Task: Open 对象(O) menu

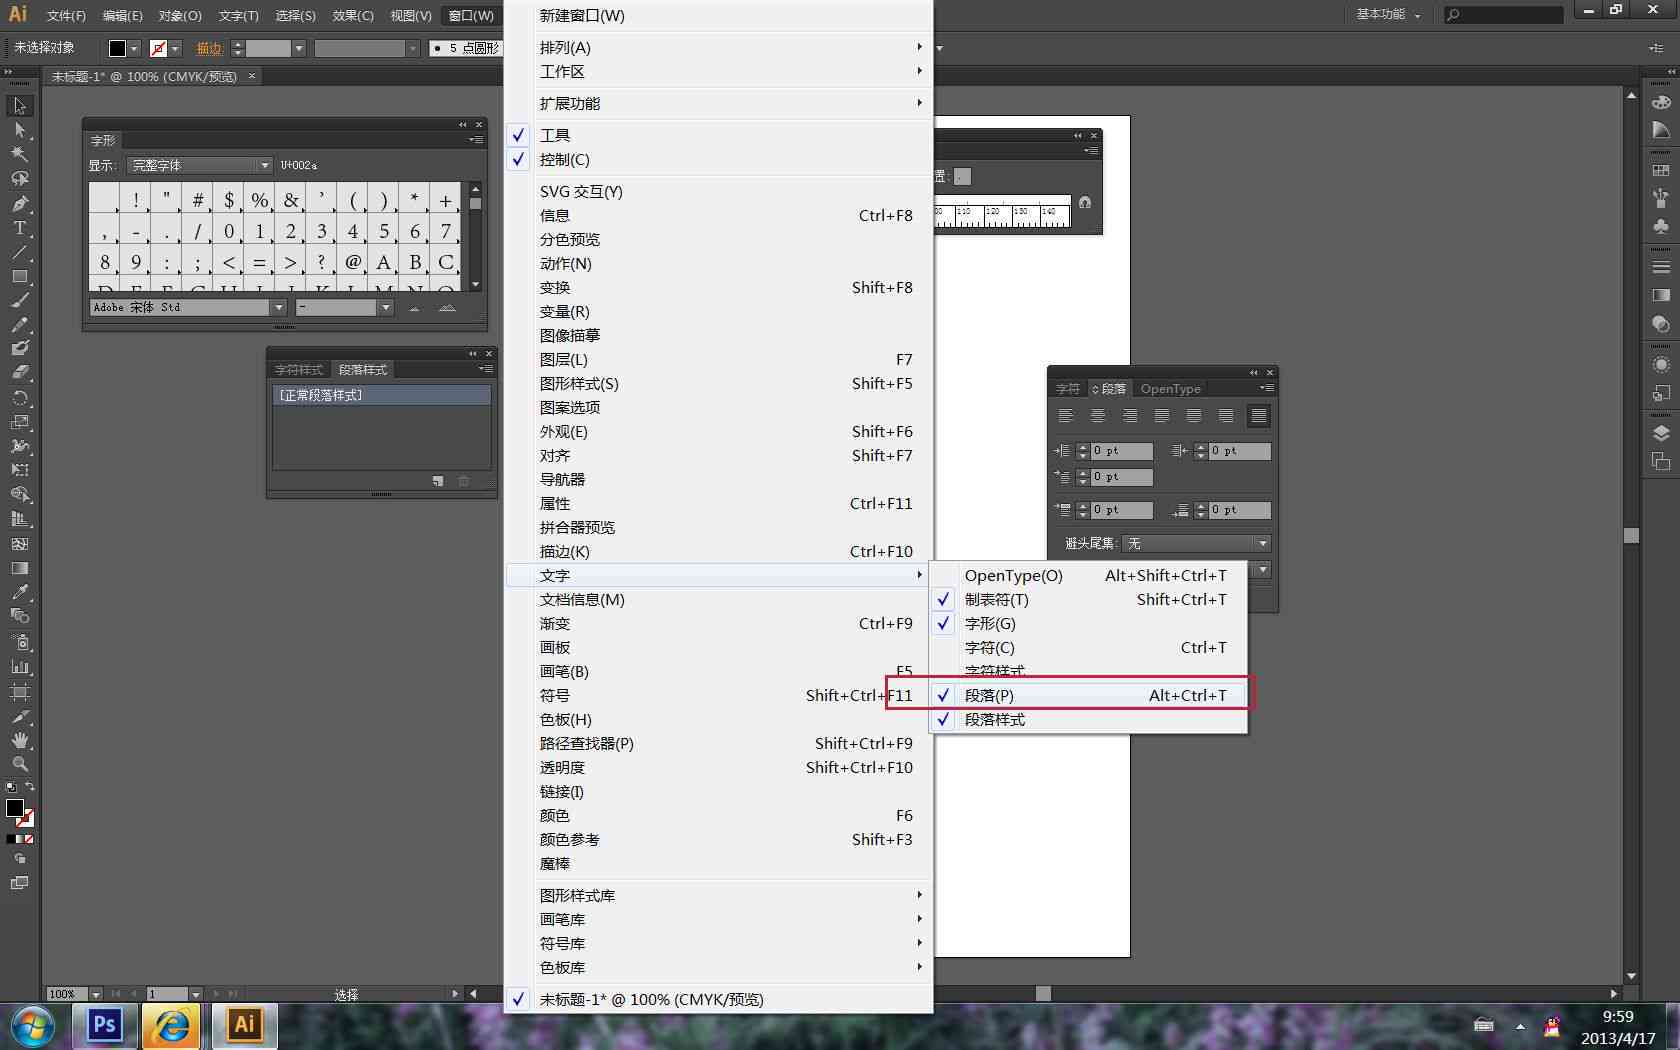Action: (180, 15)
